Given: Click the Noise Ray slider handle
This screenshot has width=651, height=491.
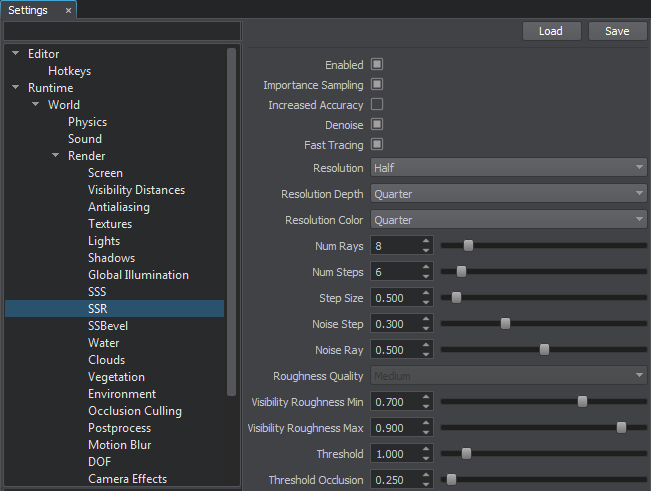Looking at the screenshot, I should [x=544, y=350].
